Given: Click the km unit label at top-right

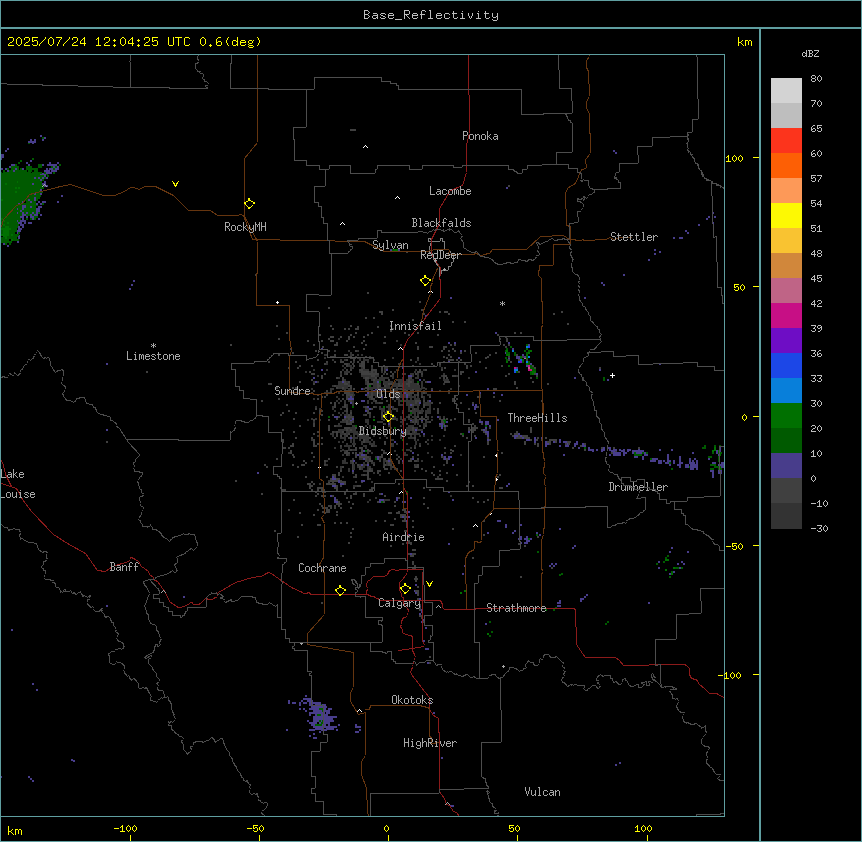Looking at the screenshot, I should pos(744,42).
